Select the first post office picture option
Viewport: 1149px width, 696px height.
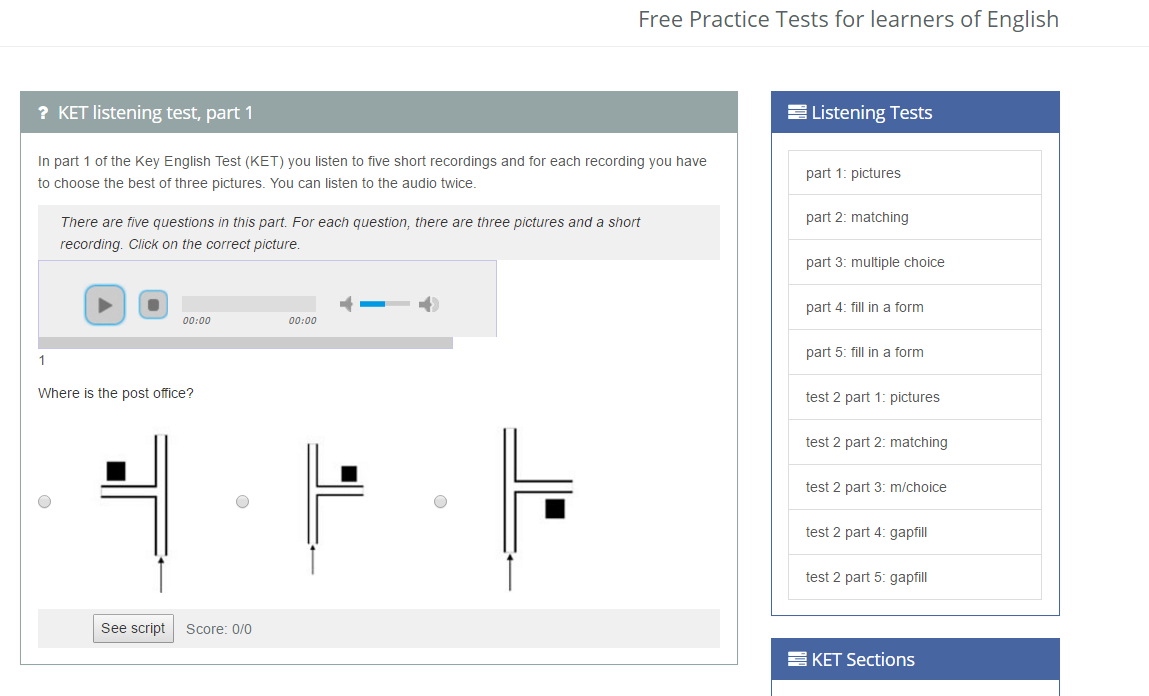[44, 502]
